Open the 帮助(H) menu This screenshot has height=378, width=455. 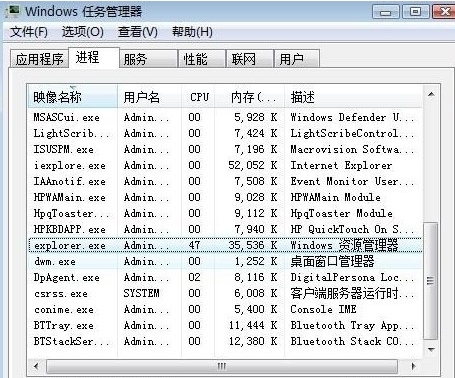(x=192, y=32)
